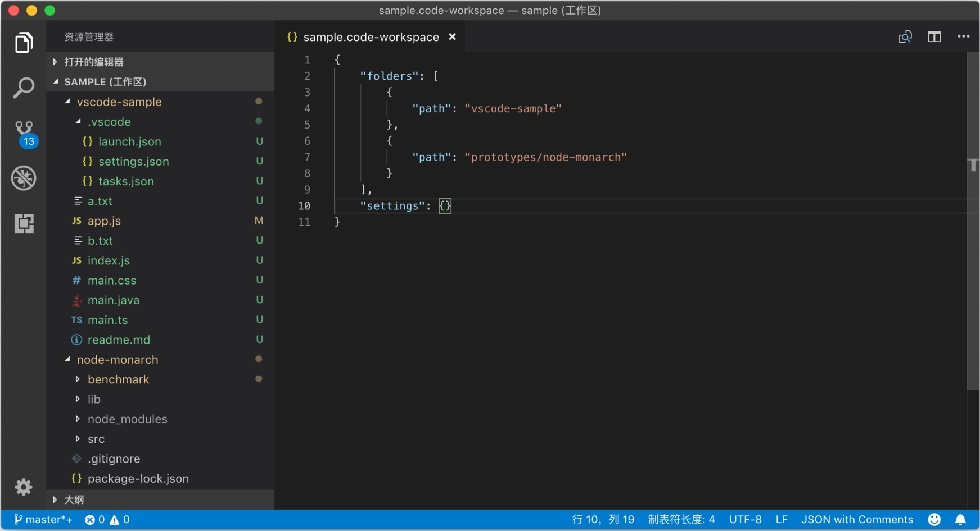Click the 资源管理器 explorer title

pyautogui.click(x=89, y=37)
